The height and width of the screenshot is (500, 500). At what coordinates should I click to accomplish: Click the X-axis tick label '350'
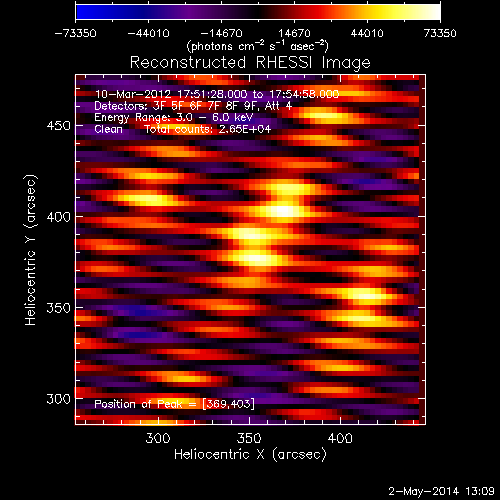pyautogui.click(x=249, y=438)
